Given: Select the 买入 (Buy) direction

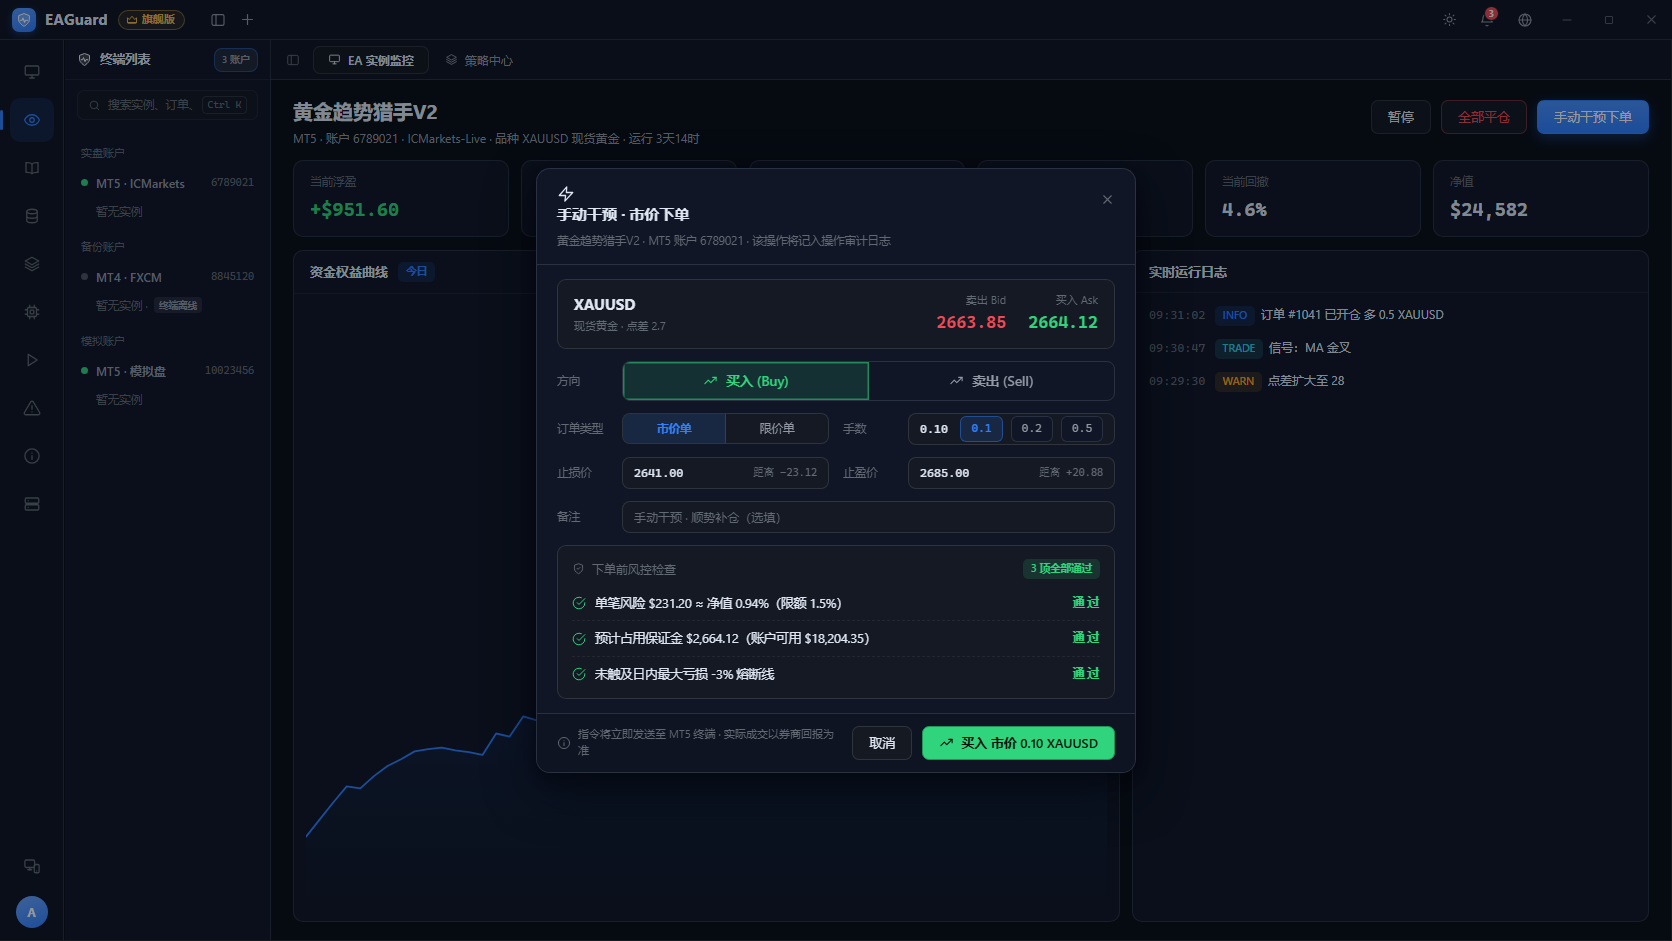Looking at the screenshot, I should point(746,381).
